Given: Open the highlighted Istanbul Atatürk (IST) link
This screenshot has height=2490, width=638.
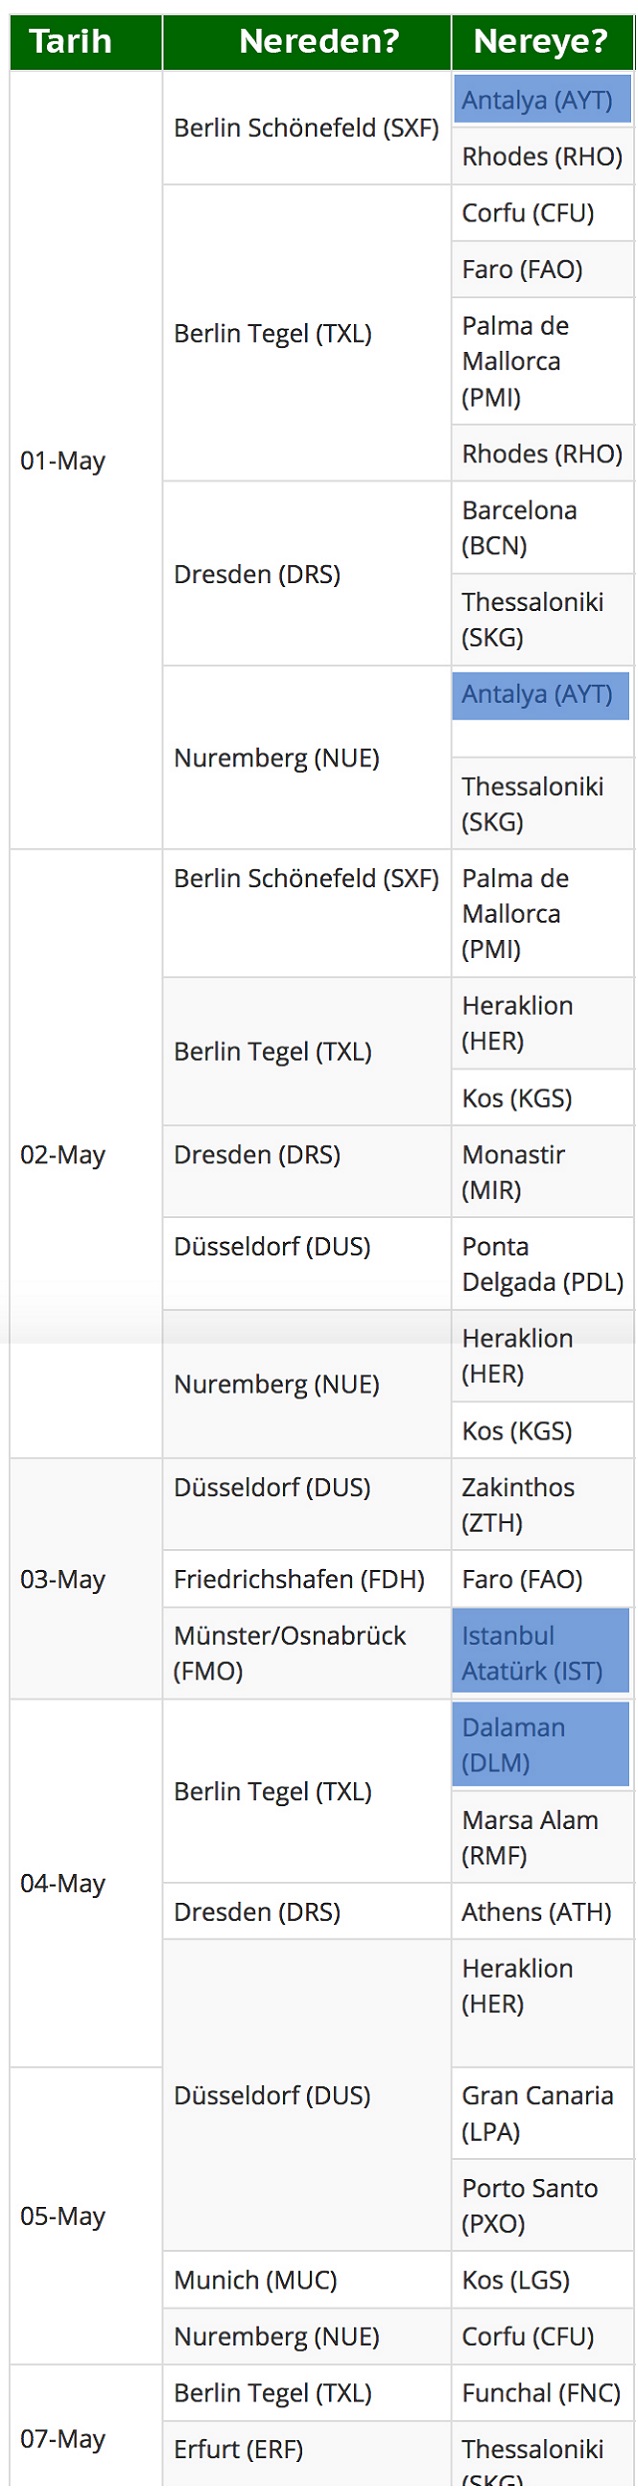Looking at the screenshot, I should [x=532, y=1653].
